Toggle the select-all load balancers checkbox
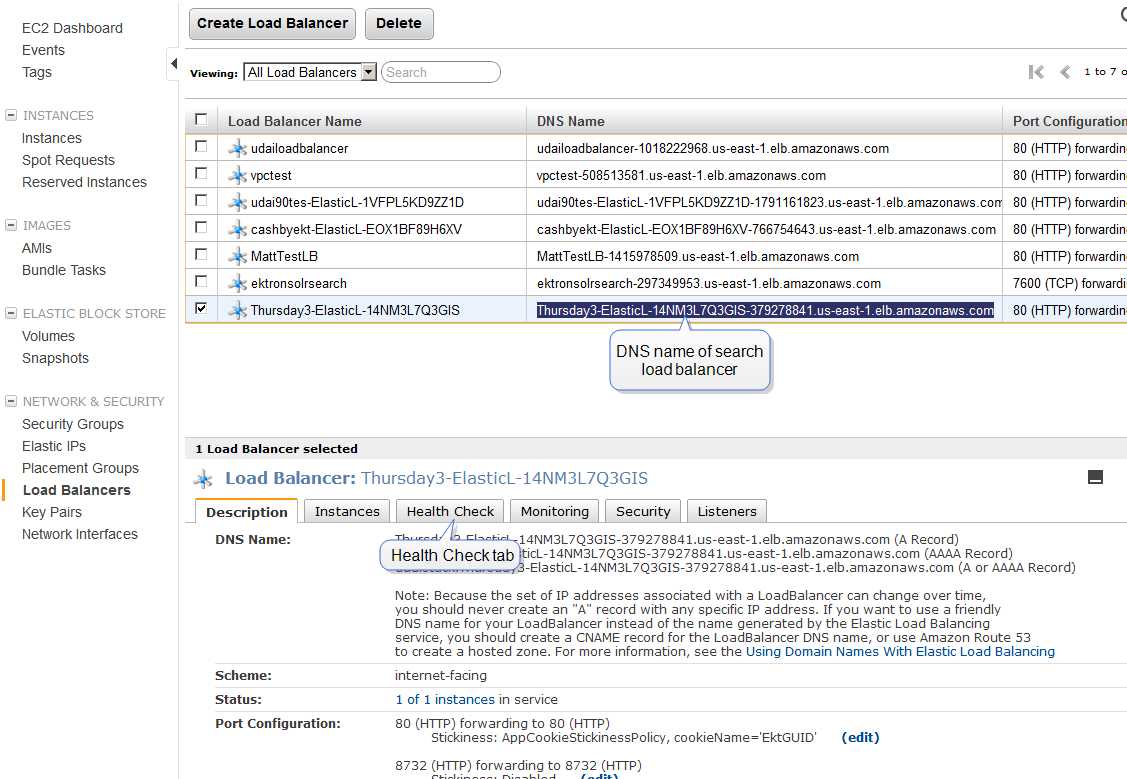The image size is (1127, 779). coord(201,119)
